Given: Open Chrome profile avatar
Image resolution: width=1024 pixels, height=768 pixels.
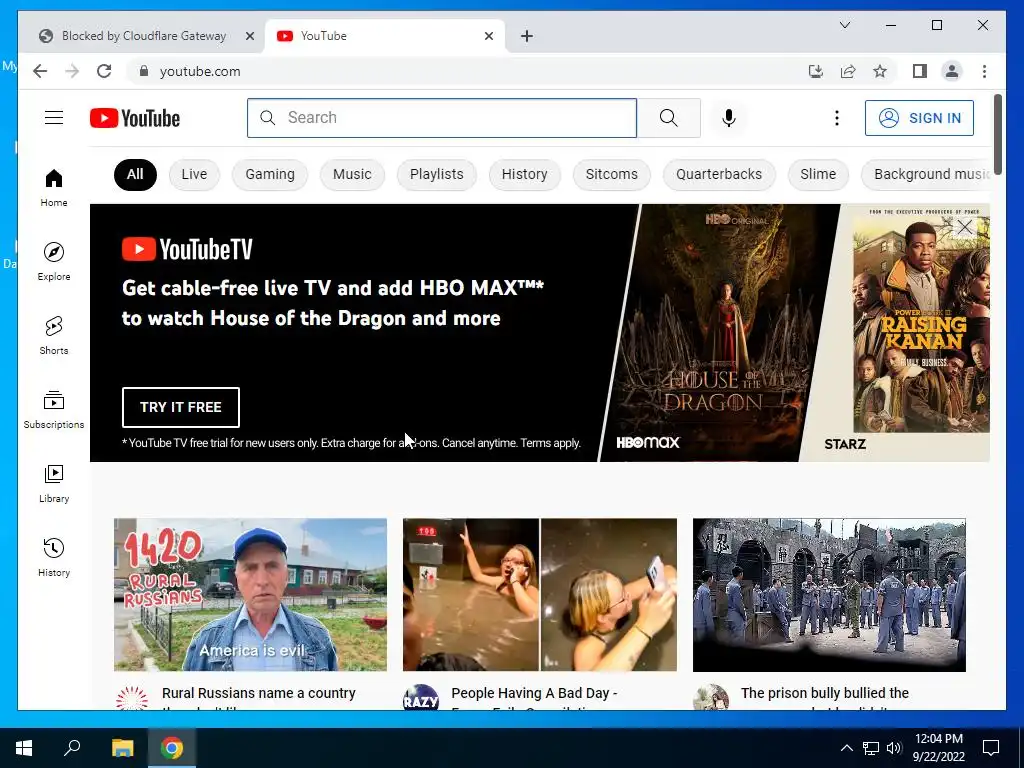Looking at the screenshot, I should coord(952,71).
